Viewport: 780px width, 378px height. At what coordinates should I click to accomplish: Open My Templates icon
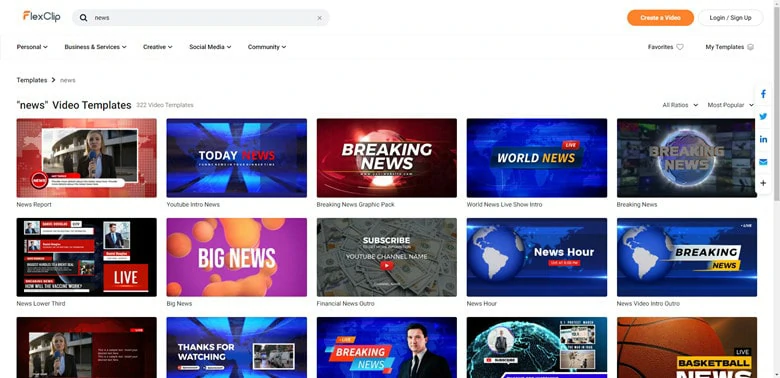751,47
